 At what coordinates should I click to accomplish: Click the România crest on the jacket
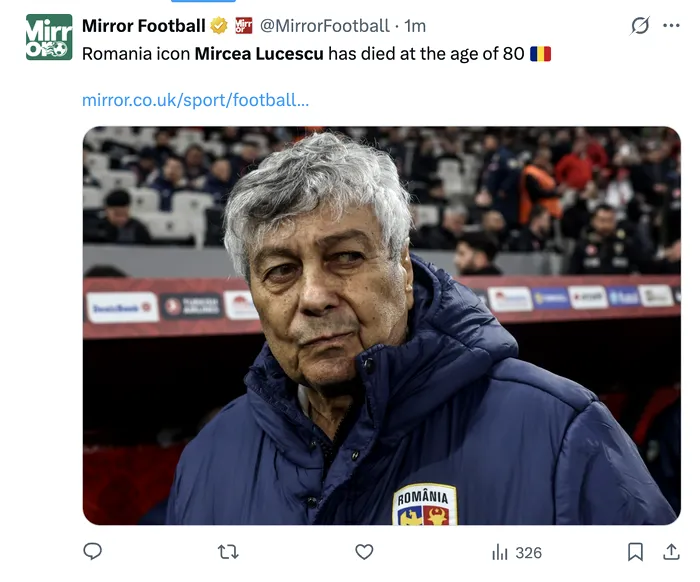(424, 505)
